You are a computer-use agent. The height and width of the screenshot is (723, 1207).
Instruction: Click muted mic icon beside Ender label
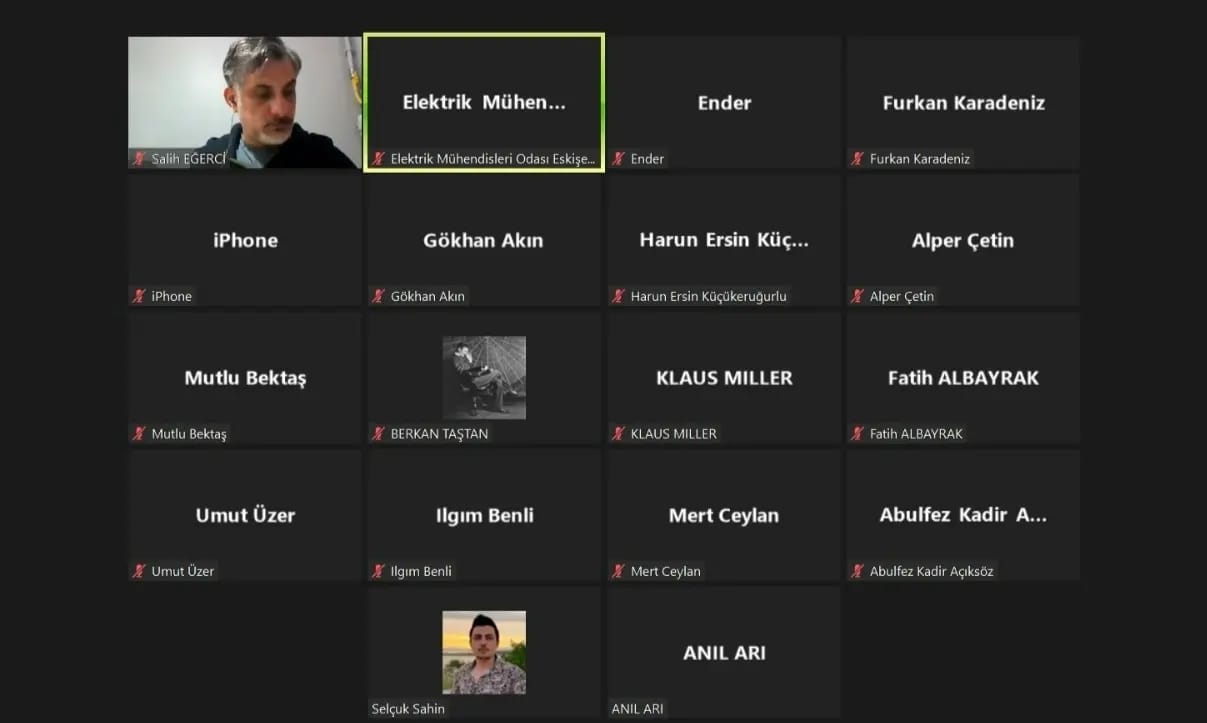tap(619, 159)
